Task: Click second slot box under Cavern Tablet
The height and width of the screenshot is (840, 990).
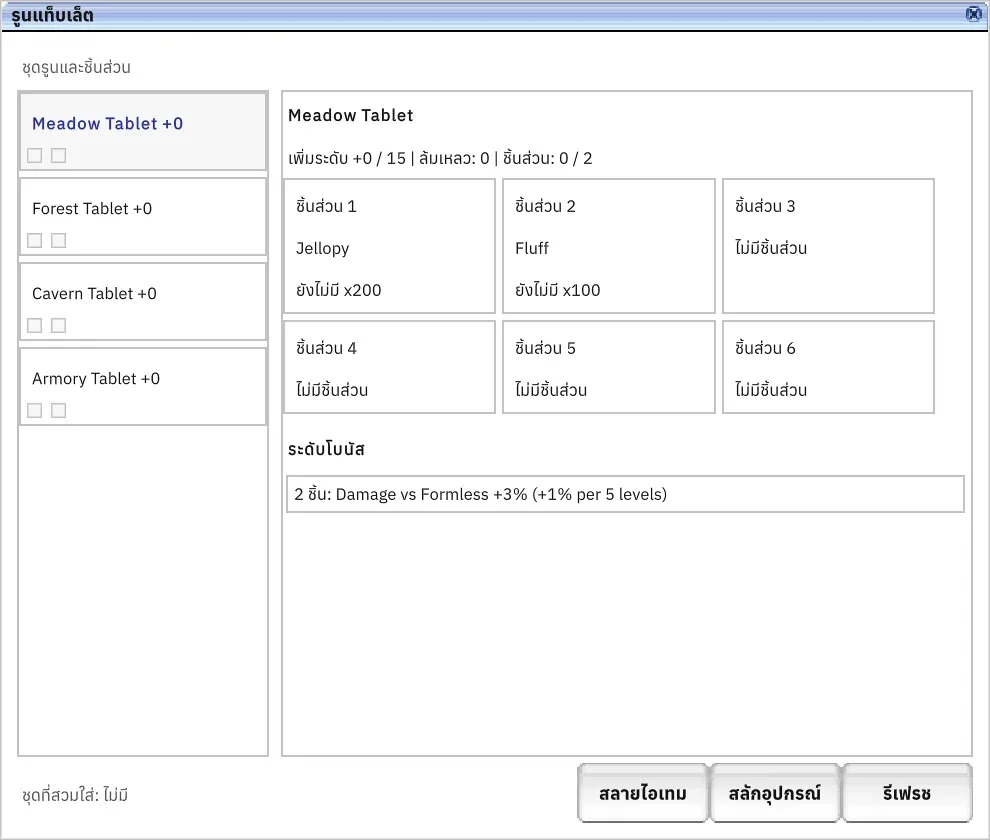Action: 59,325
